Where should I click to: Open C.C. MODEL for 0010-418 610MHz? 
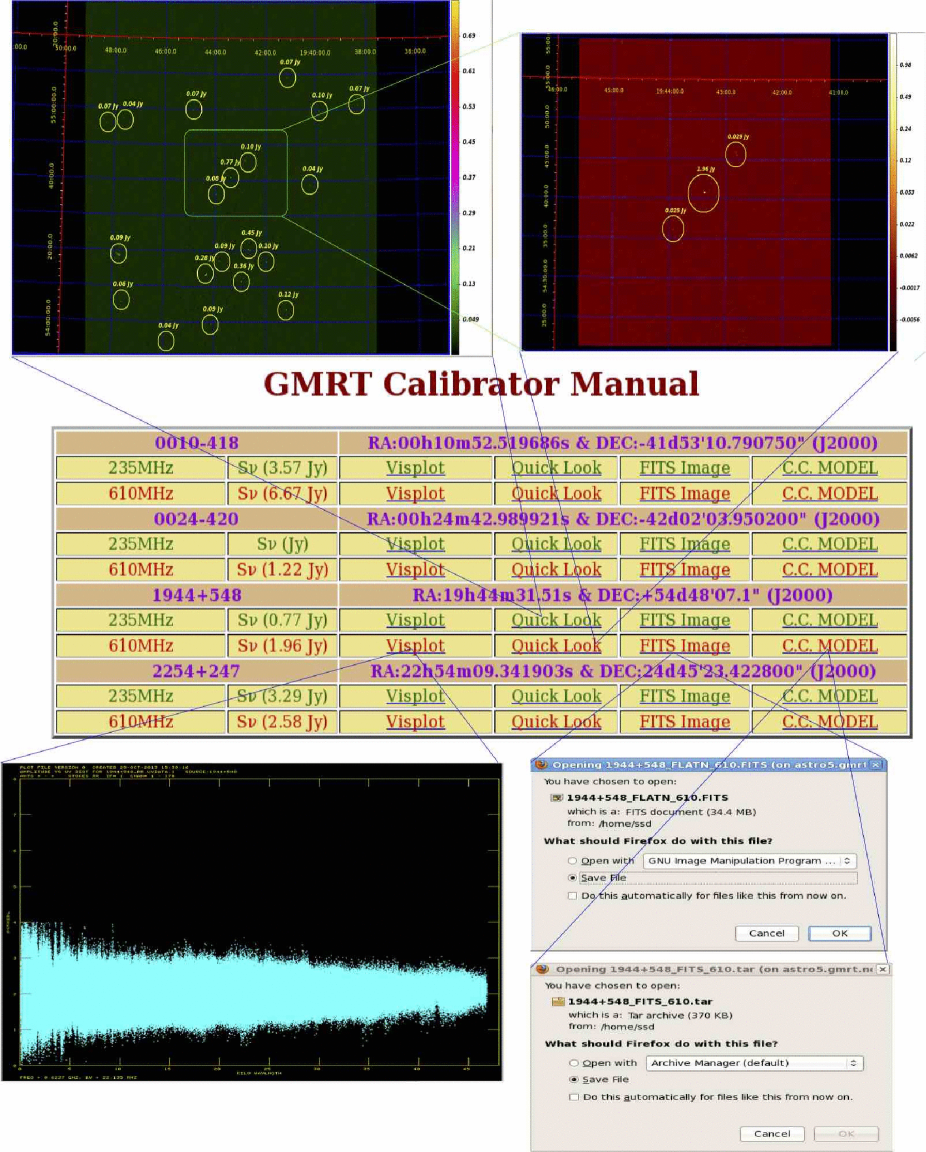click(830, 494)
